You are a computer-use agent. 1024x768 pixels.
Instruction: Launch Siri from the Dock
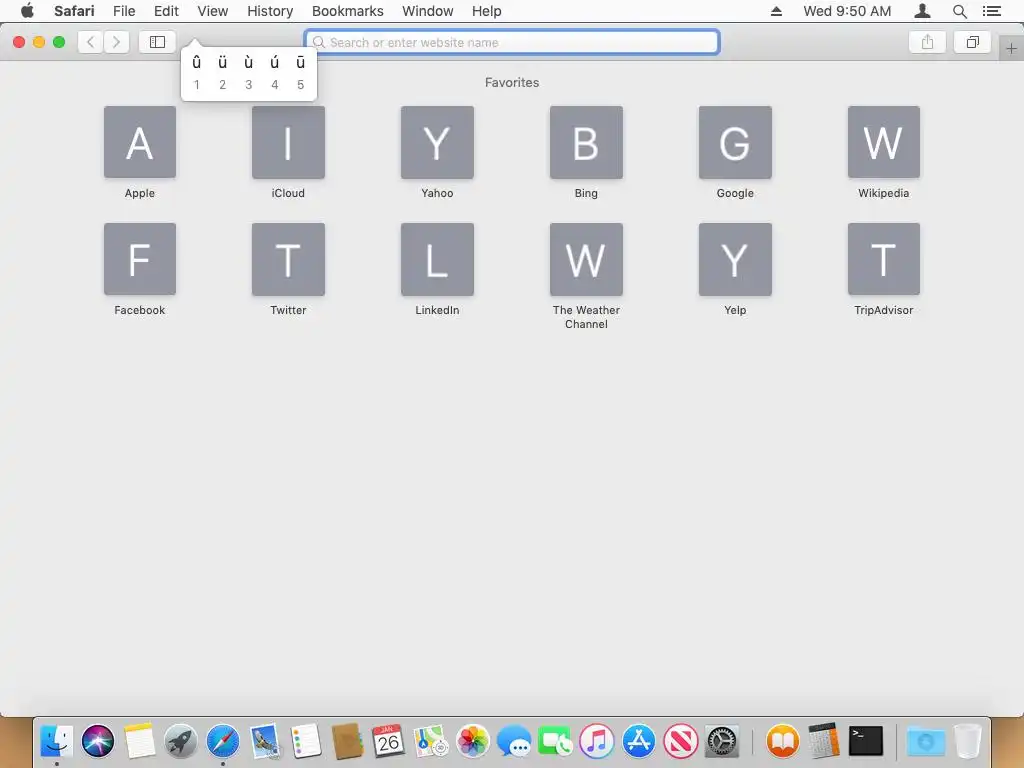click(98, 741)
